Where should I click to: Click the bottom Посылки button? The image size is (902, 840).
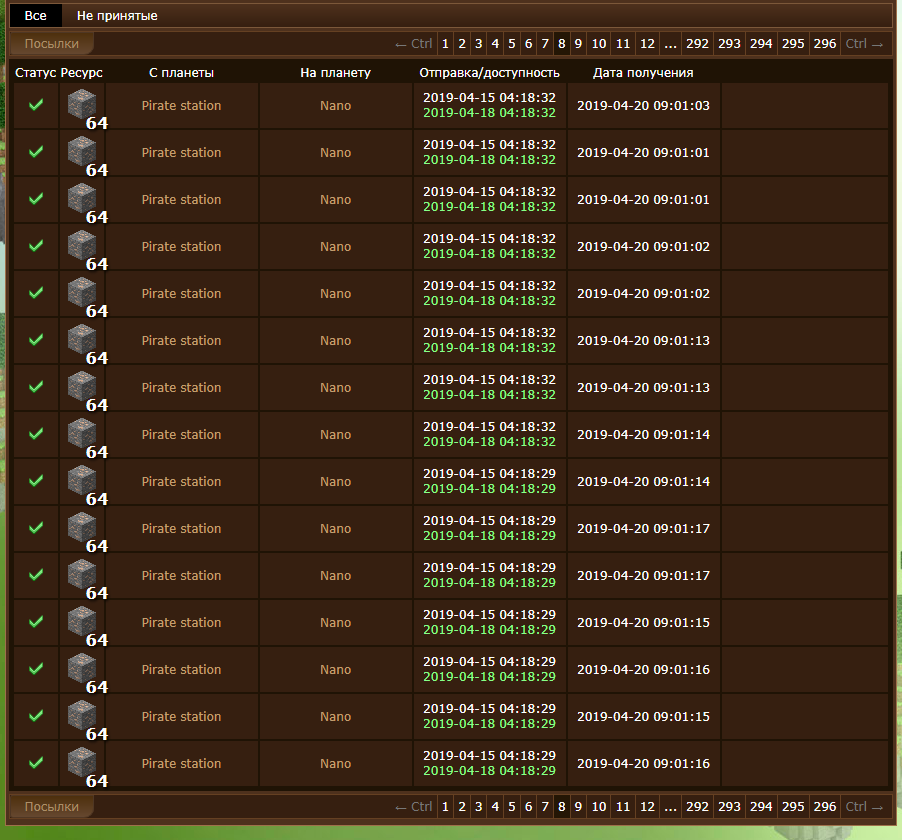[x=52, y=807]
